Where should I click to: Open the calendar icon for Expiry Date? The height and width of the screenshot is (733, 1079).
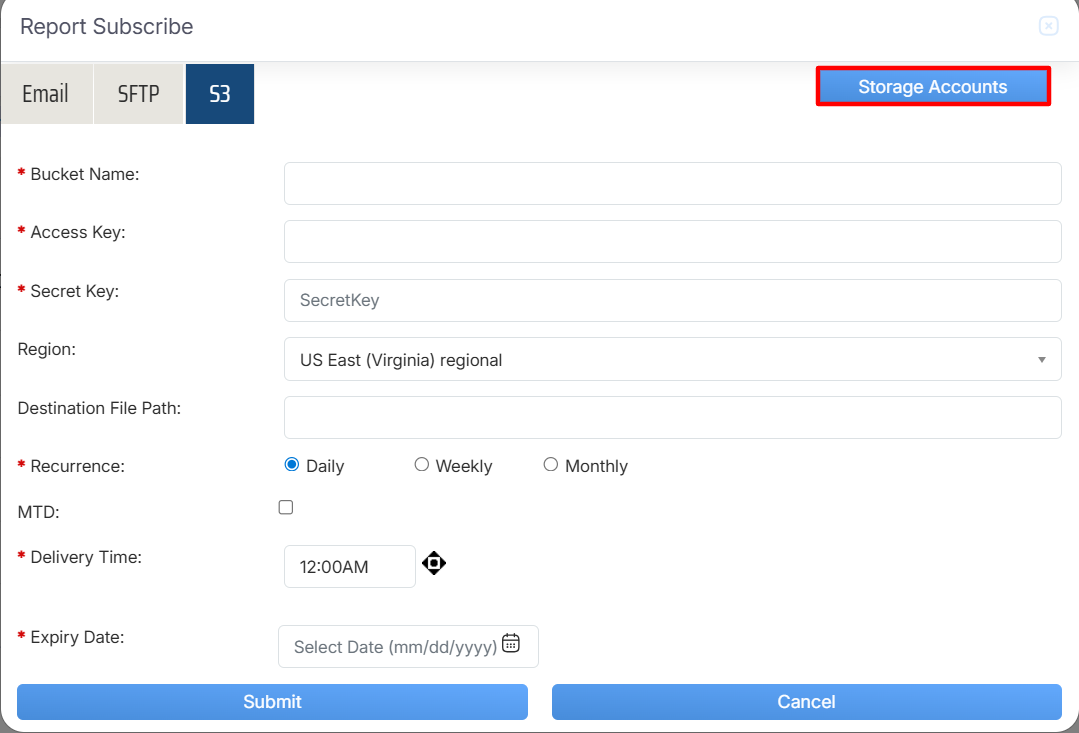tap(511, 644)
